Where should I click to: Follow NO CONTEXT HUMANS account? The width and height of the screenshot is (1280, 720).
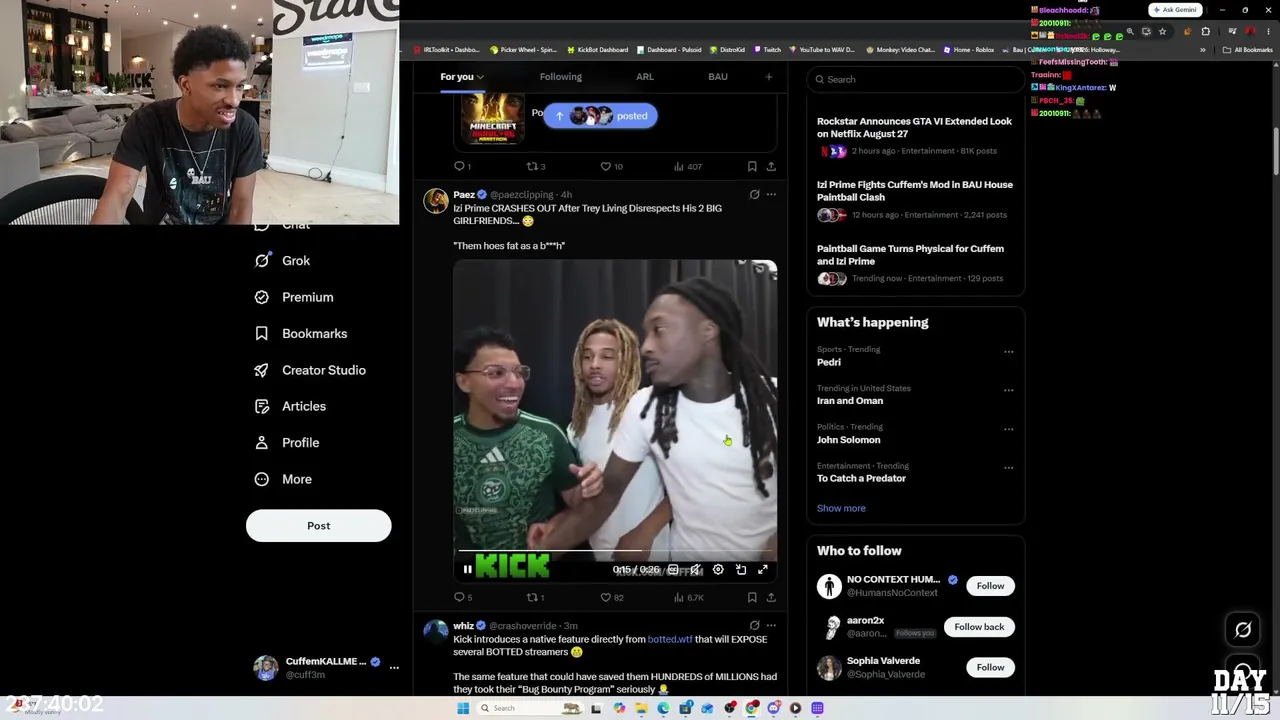click(990, 586)
